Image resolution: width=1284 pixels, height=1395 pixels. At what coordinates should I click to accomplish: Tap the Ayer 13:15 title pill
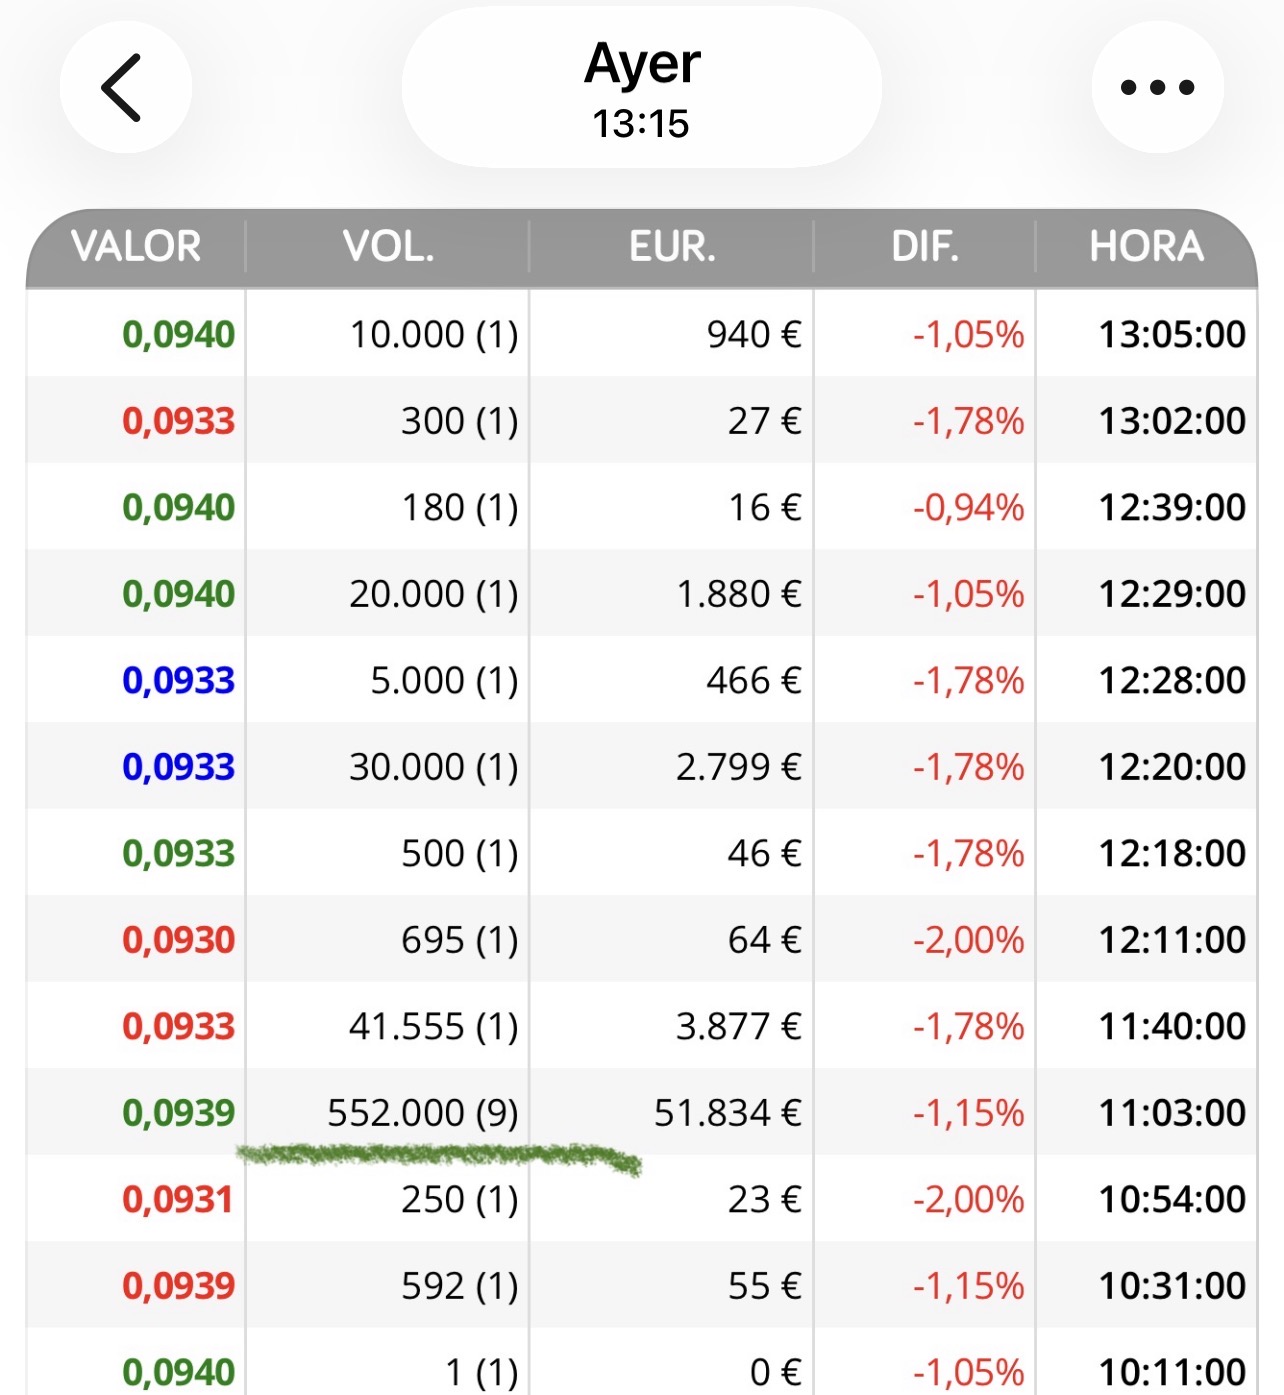(642, 88)
